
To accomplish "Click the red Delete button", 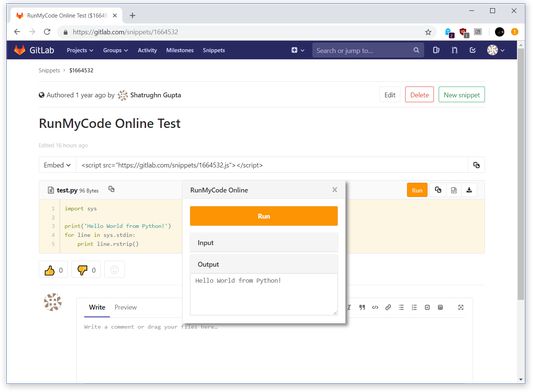I will [419, 95].
